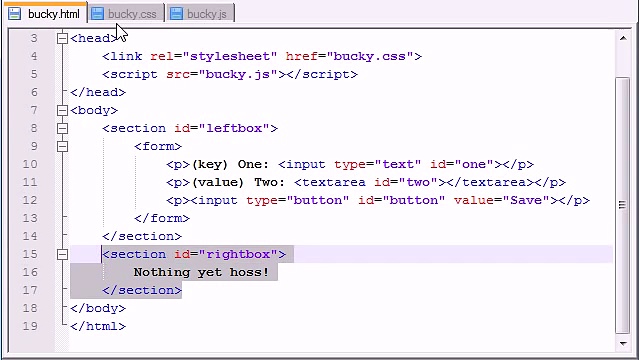Click the save icon on bucky.html tab
This screenshot has height=360, width=640.
click(15, 13)
